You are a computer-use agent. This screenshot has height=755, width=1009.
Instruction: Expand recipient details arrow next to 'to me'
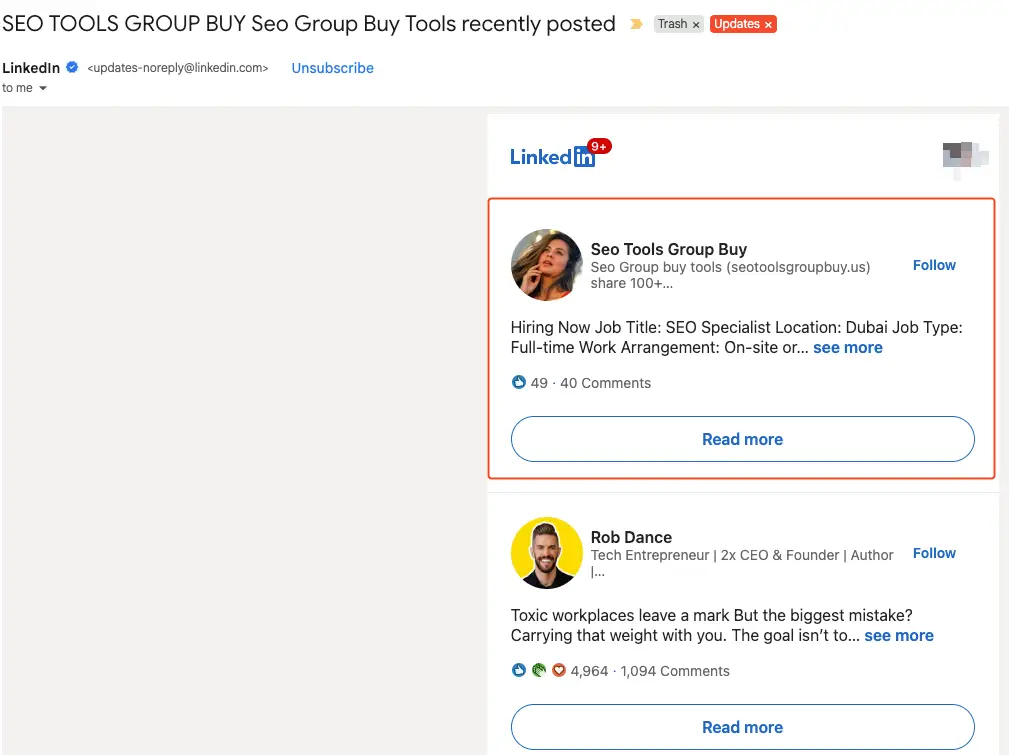(43, 89)
